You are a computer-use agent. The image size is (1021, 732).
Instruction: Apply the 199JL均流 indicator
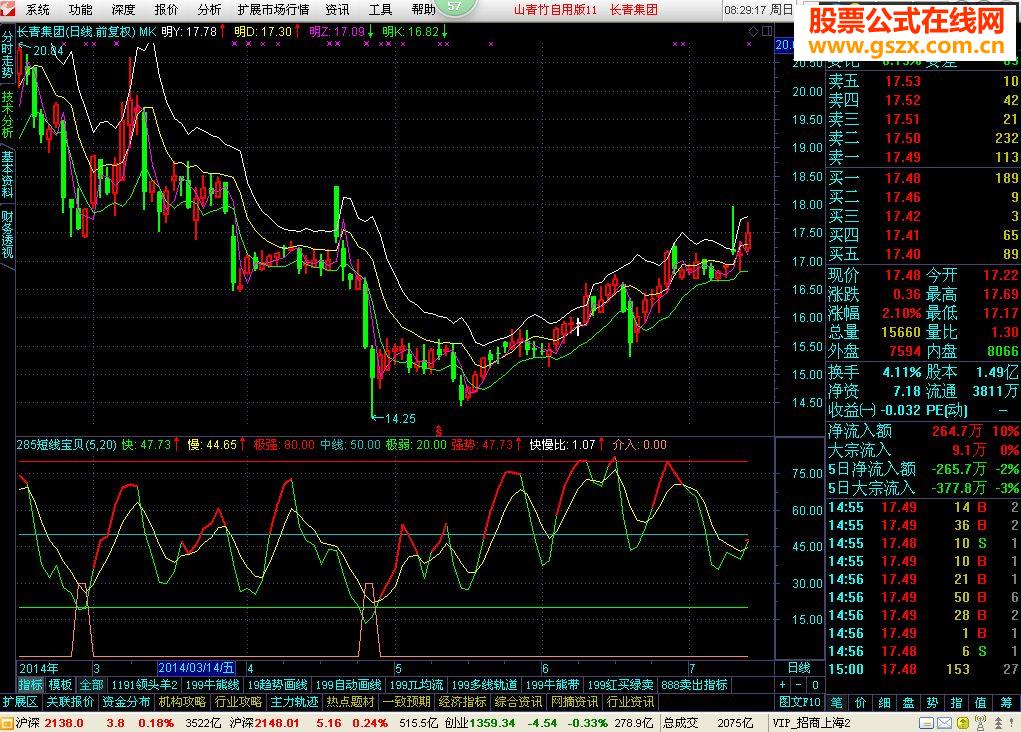[x=416, y=685]
